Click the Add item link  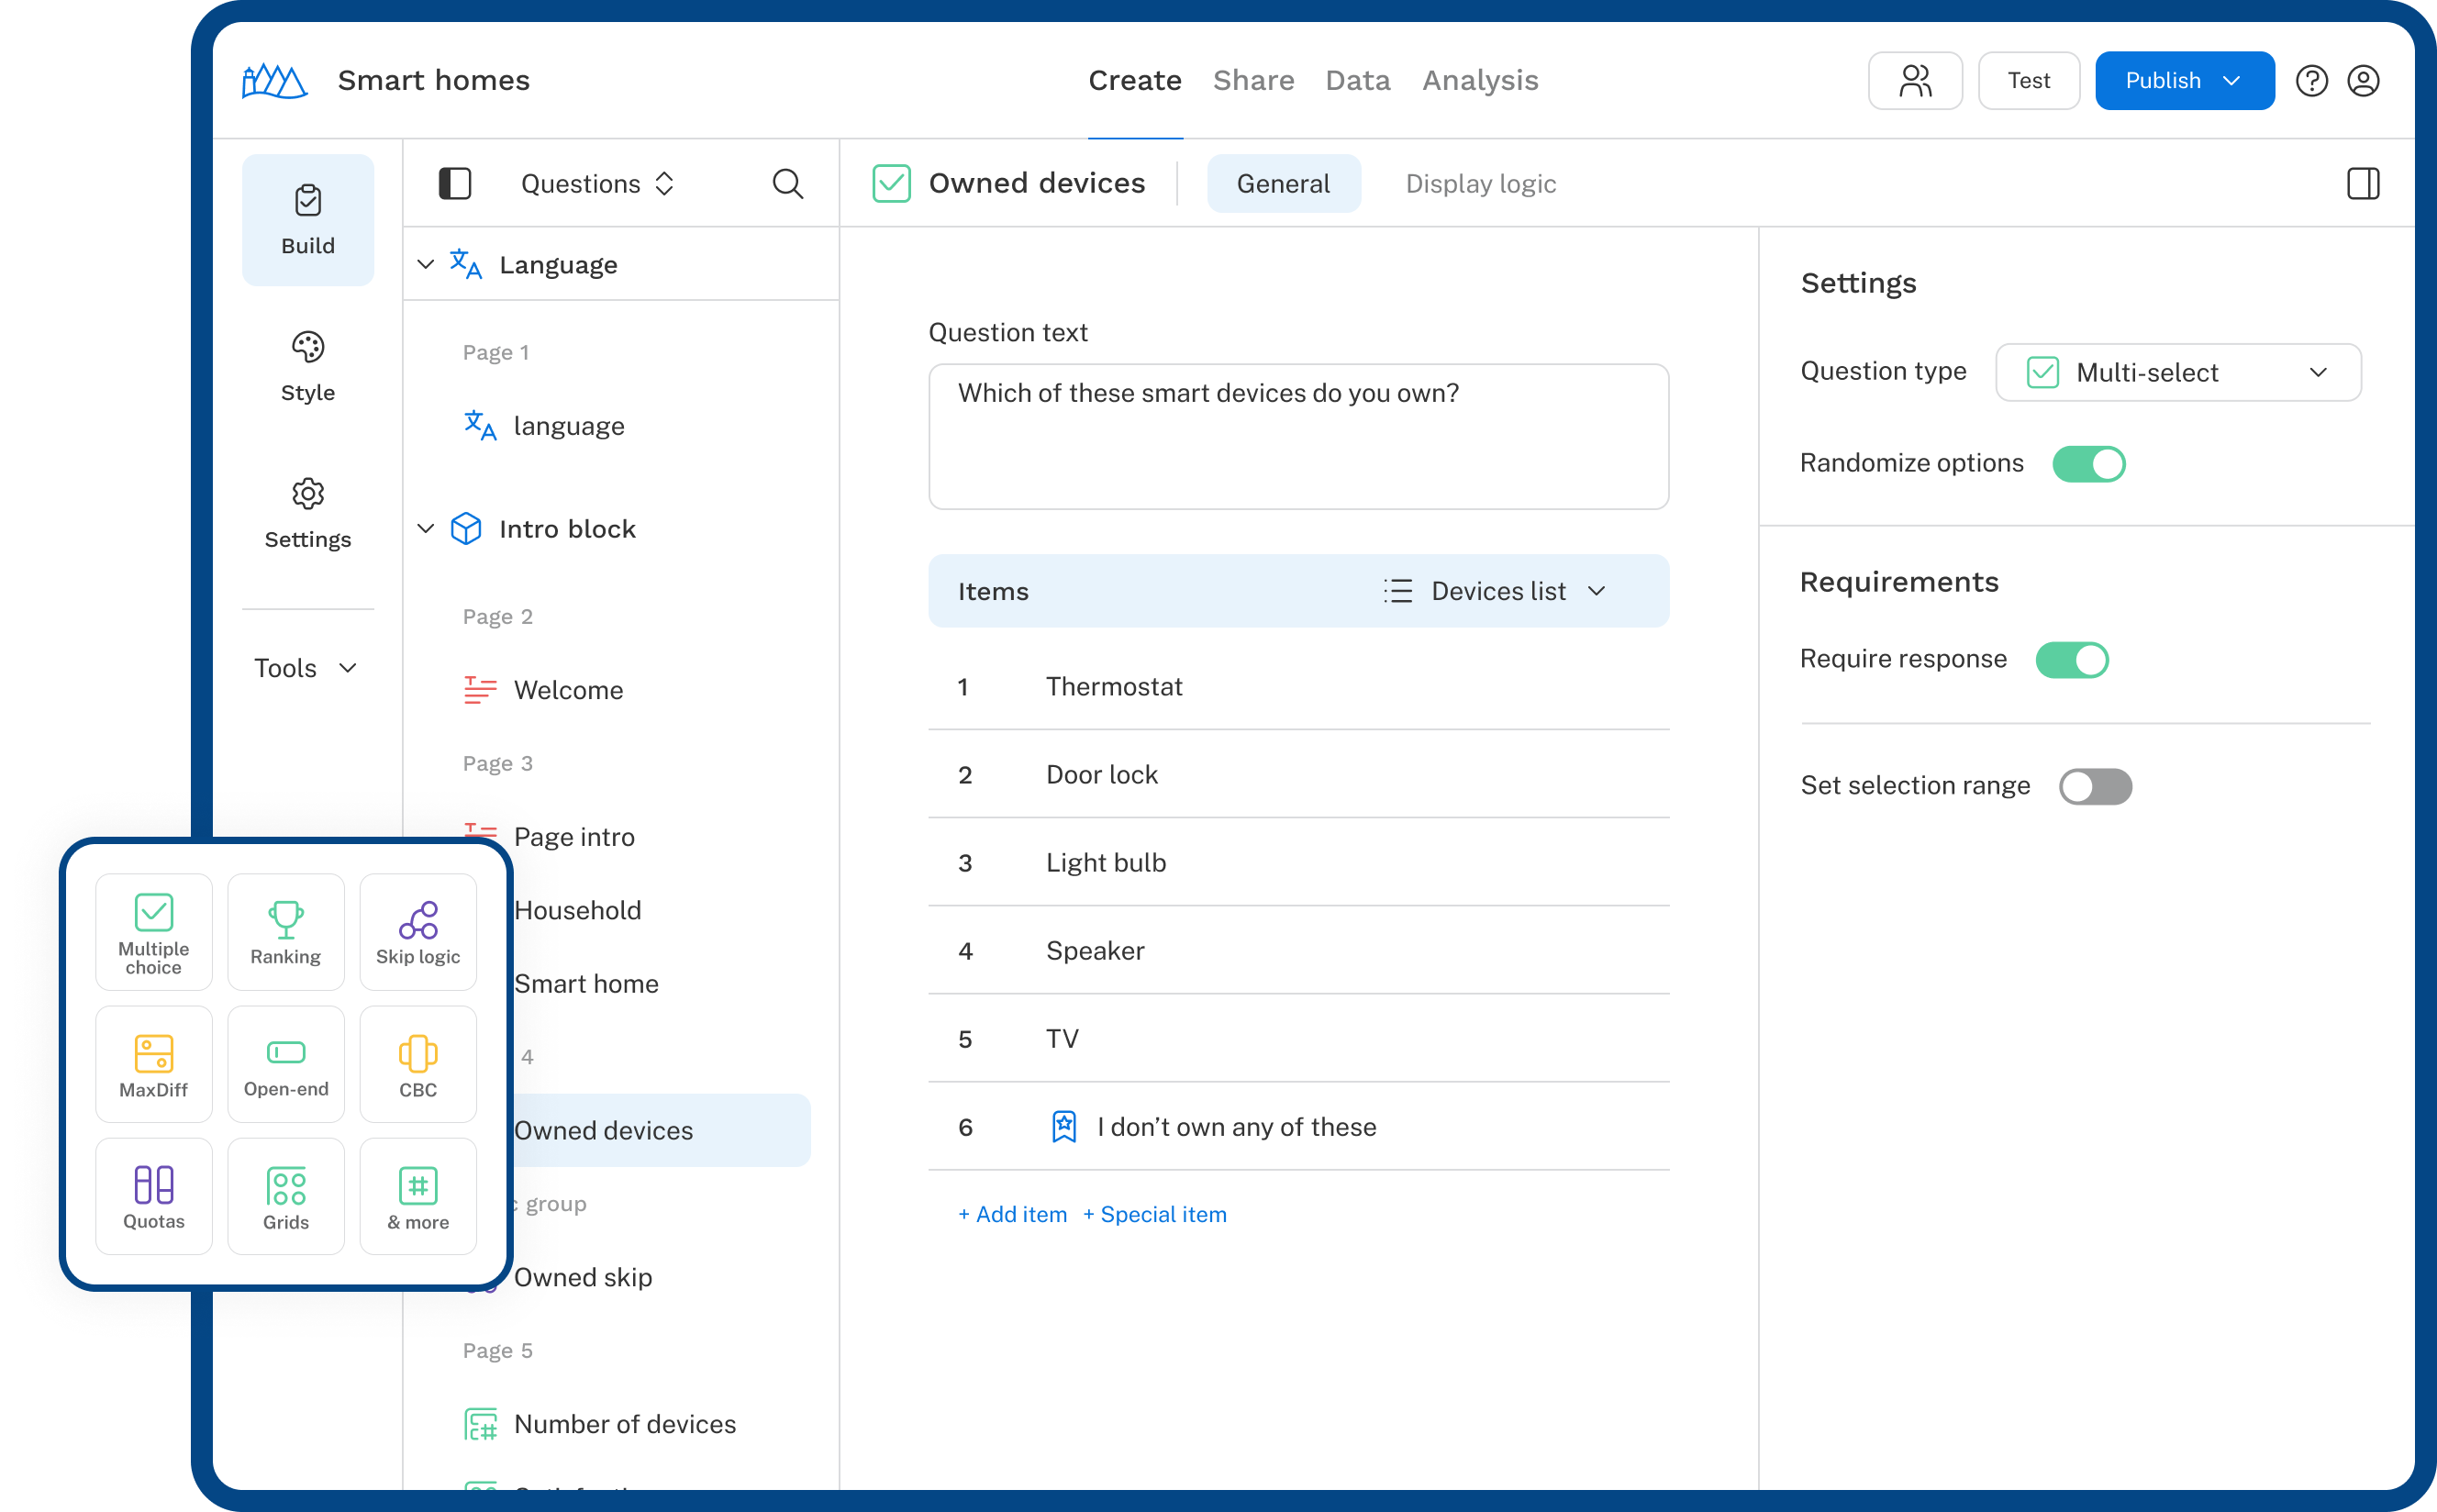coord(1011,1214)
